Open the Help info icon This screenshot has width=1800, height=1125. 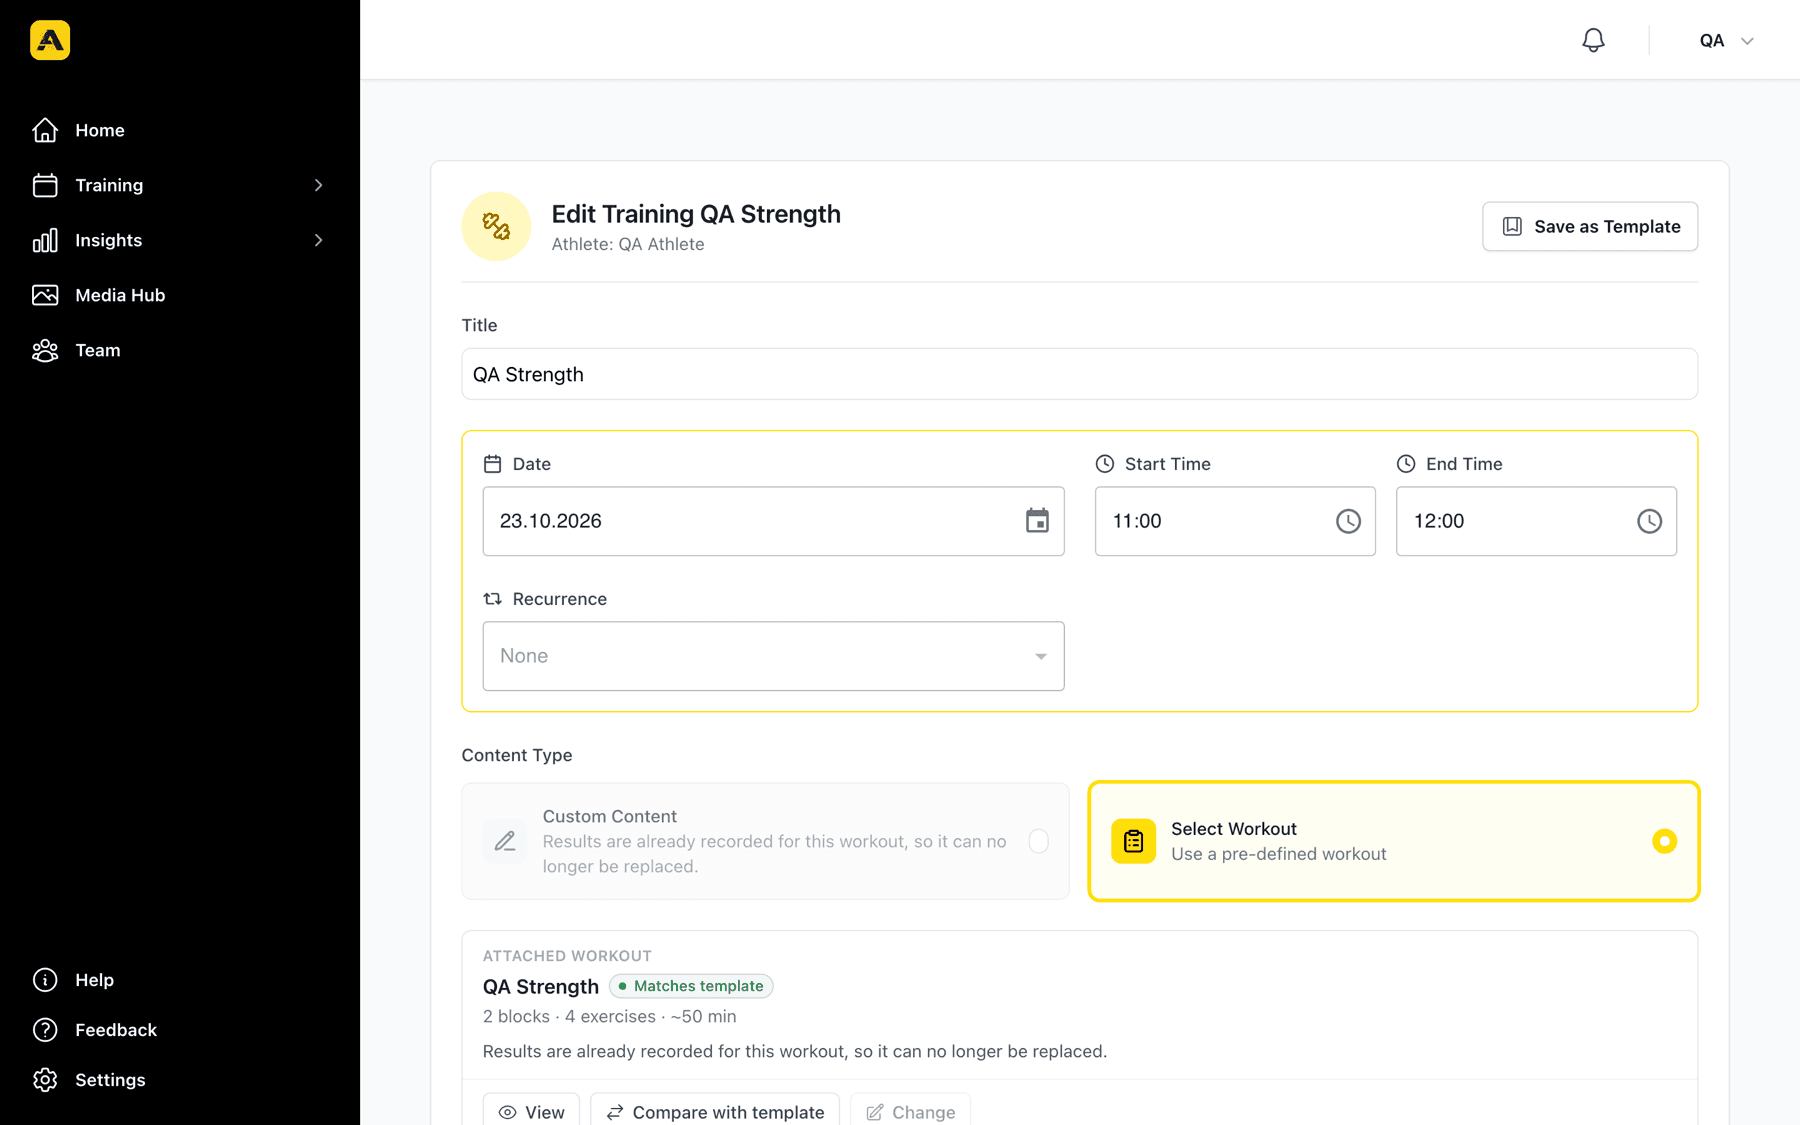point(45,980)
